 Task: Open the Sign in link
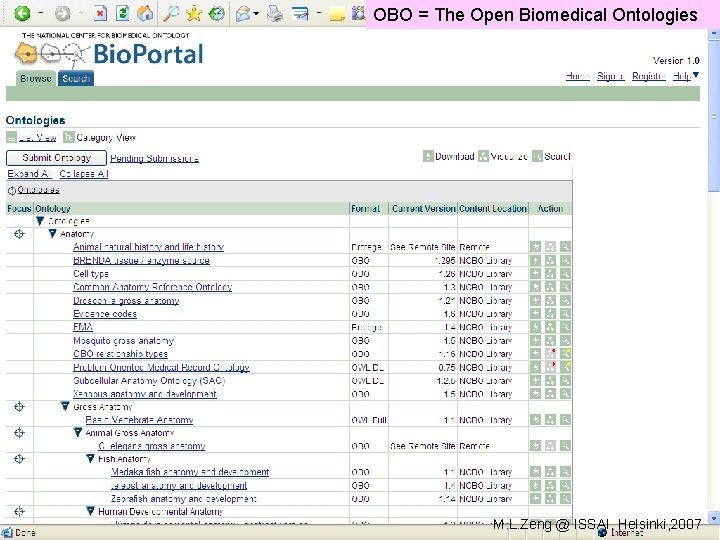(611, 76)
